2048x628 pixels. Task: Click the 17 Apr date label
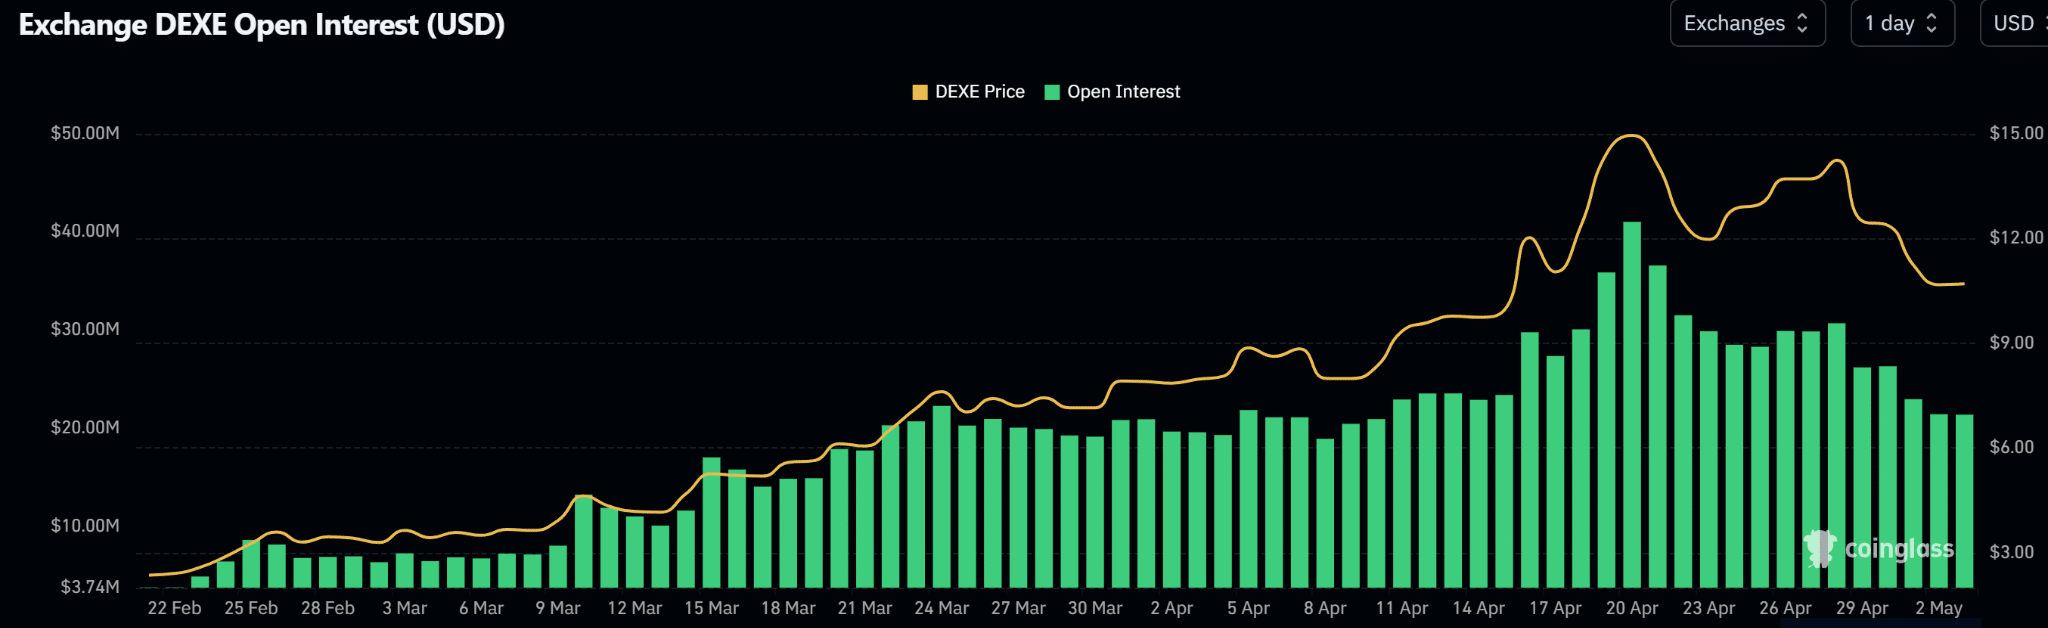(1556, 608)
